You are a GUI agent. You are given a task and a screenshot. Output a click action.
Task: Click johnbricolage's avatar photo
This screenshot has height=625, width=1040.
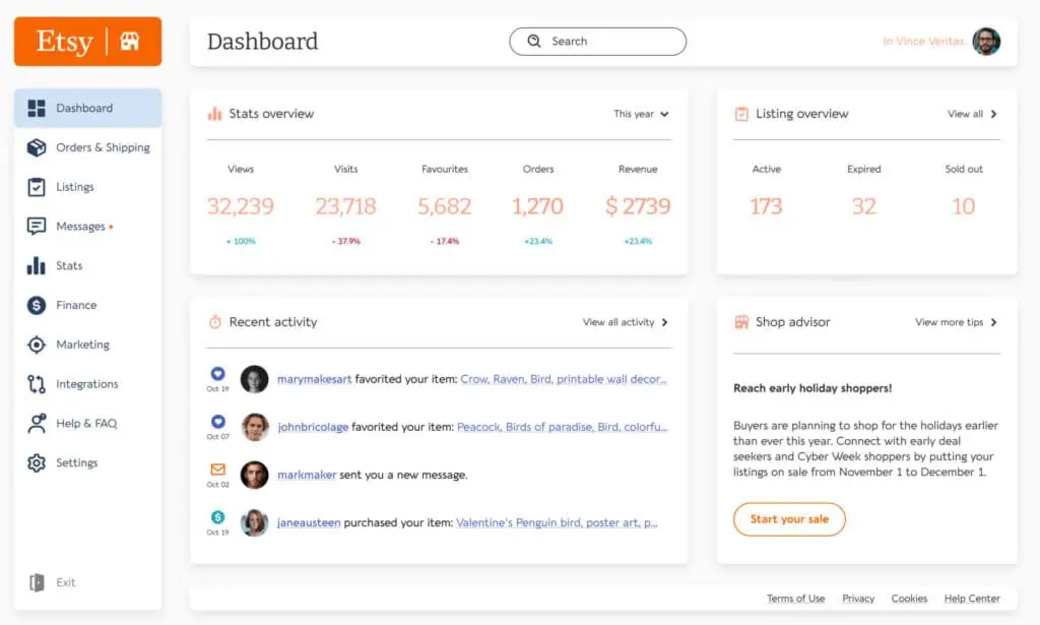[x=254, y=427]
